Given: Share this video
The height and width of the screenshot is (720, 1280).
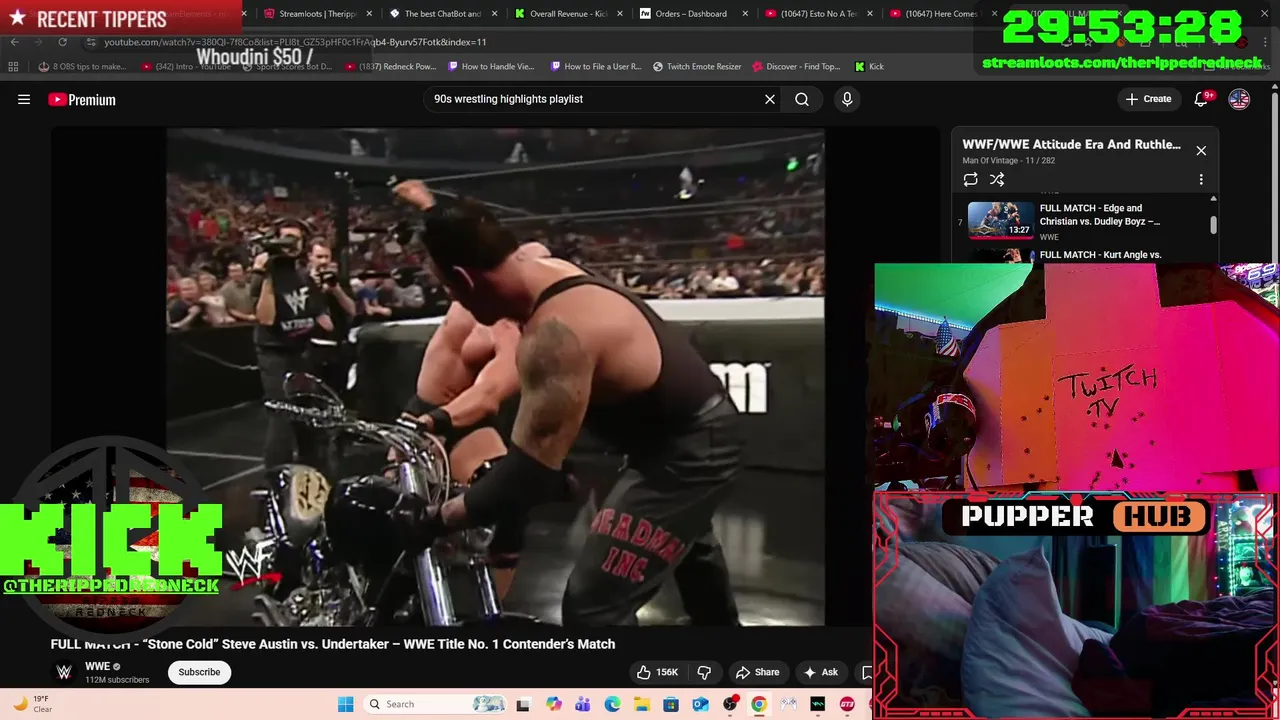Looking at the screenshot, I should pos(757,672).
